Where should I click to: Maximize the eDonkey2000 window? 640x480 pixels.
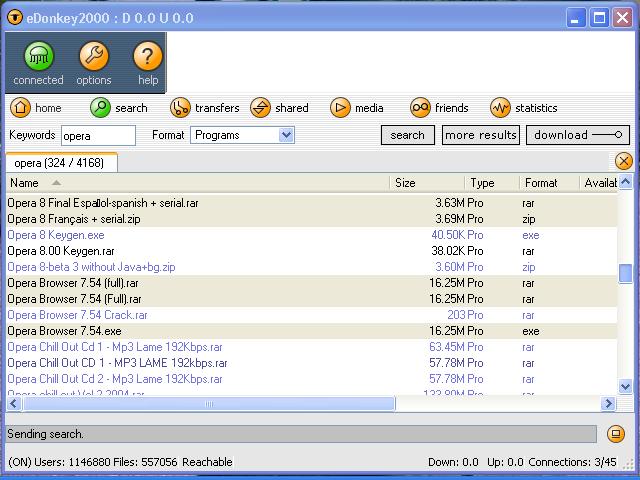pos(599,18)
